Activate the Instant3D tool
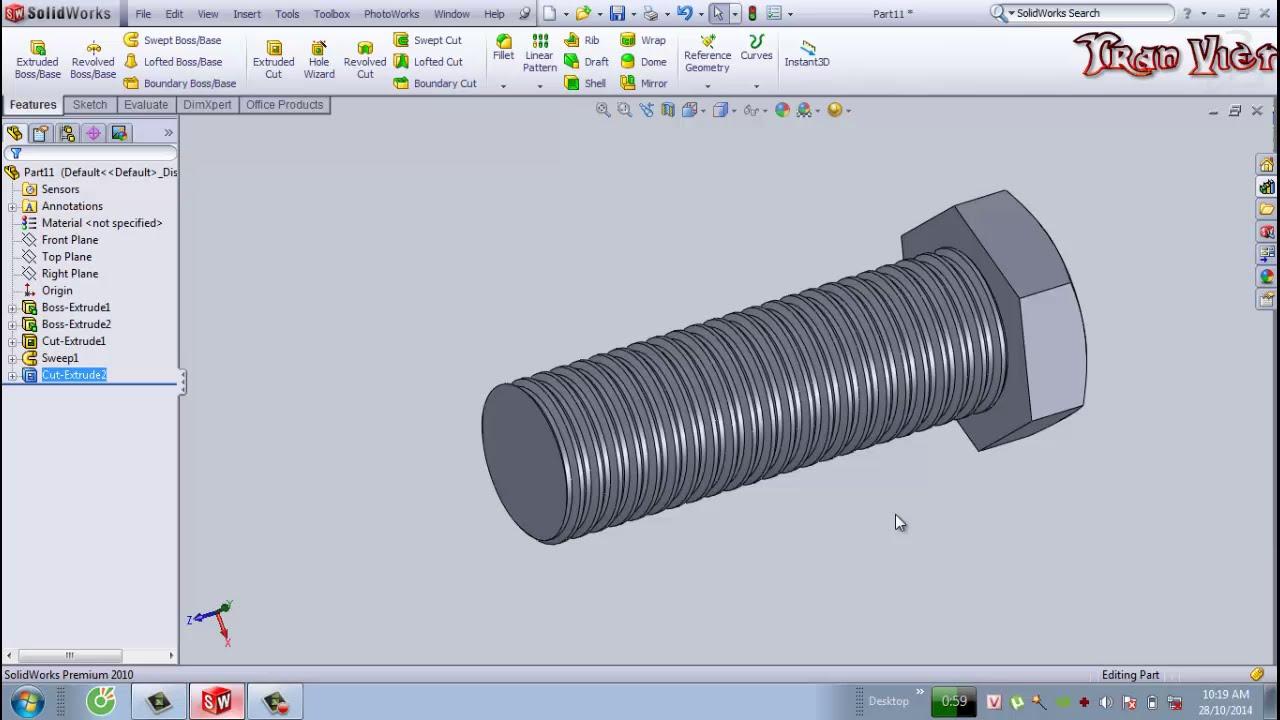 pyautogui.click(x=807, y=54)
